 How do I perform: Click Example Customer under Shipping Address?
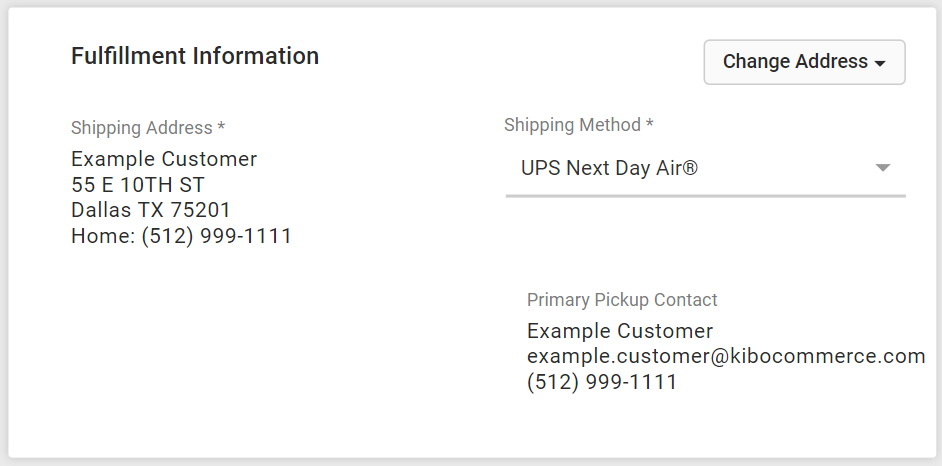pyautogui.click(x=164, y=159)
